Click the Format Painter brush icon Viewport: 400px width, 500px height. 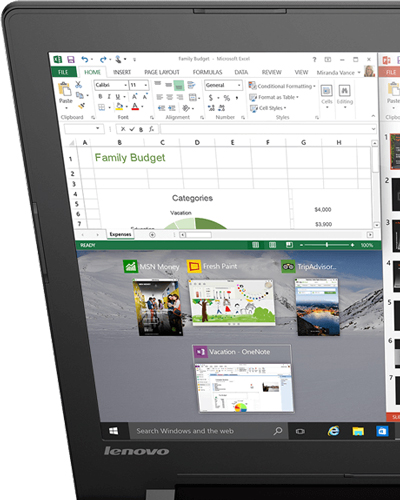coord(81,106)
